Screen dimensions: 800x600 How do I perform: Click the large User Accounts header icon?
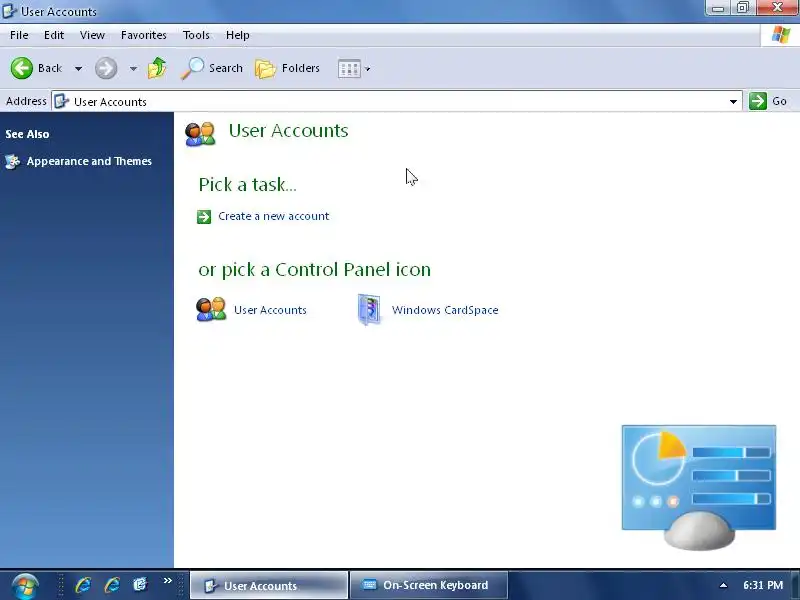coord(201,134)
